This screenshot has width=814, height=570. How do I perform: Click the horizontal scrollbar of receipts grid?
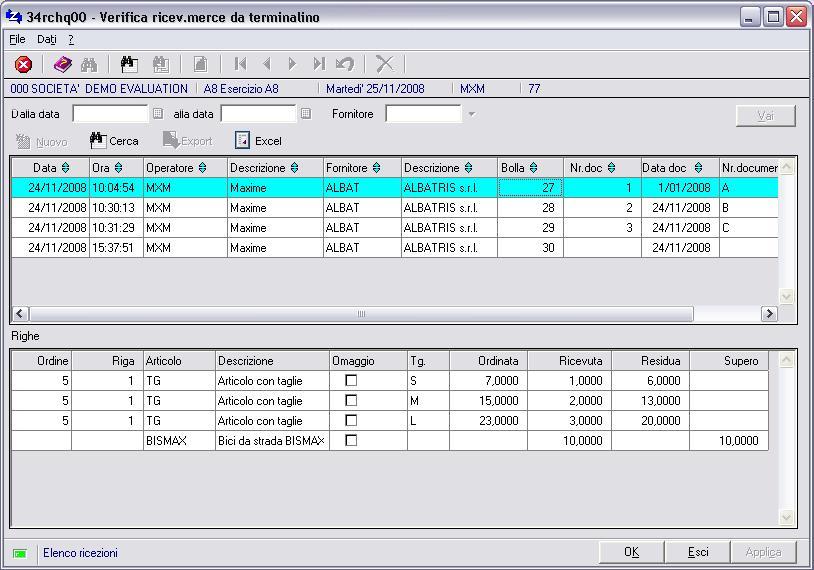coord(360,313)
